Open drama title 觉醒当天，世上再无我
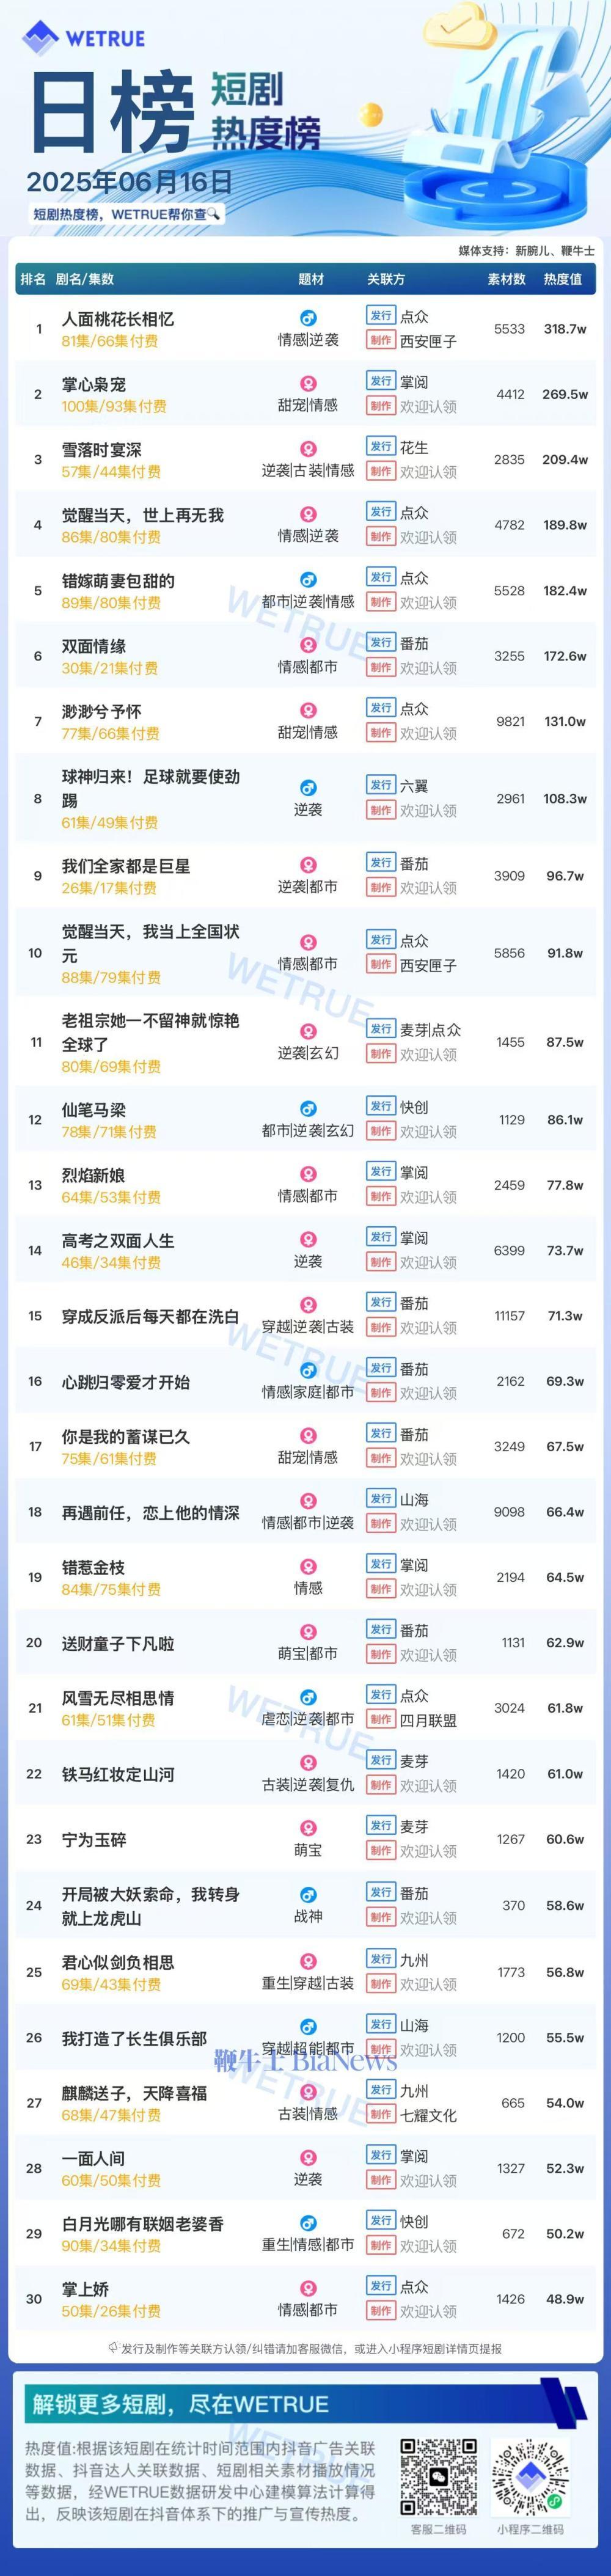This screenshot has width=611, height=2576. 142,515
